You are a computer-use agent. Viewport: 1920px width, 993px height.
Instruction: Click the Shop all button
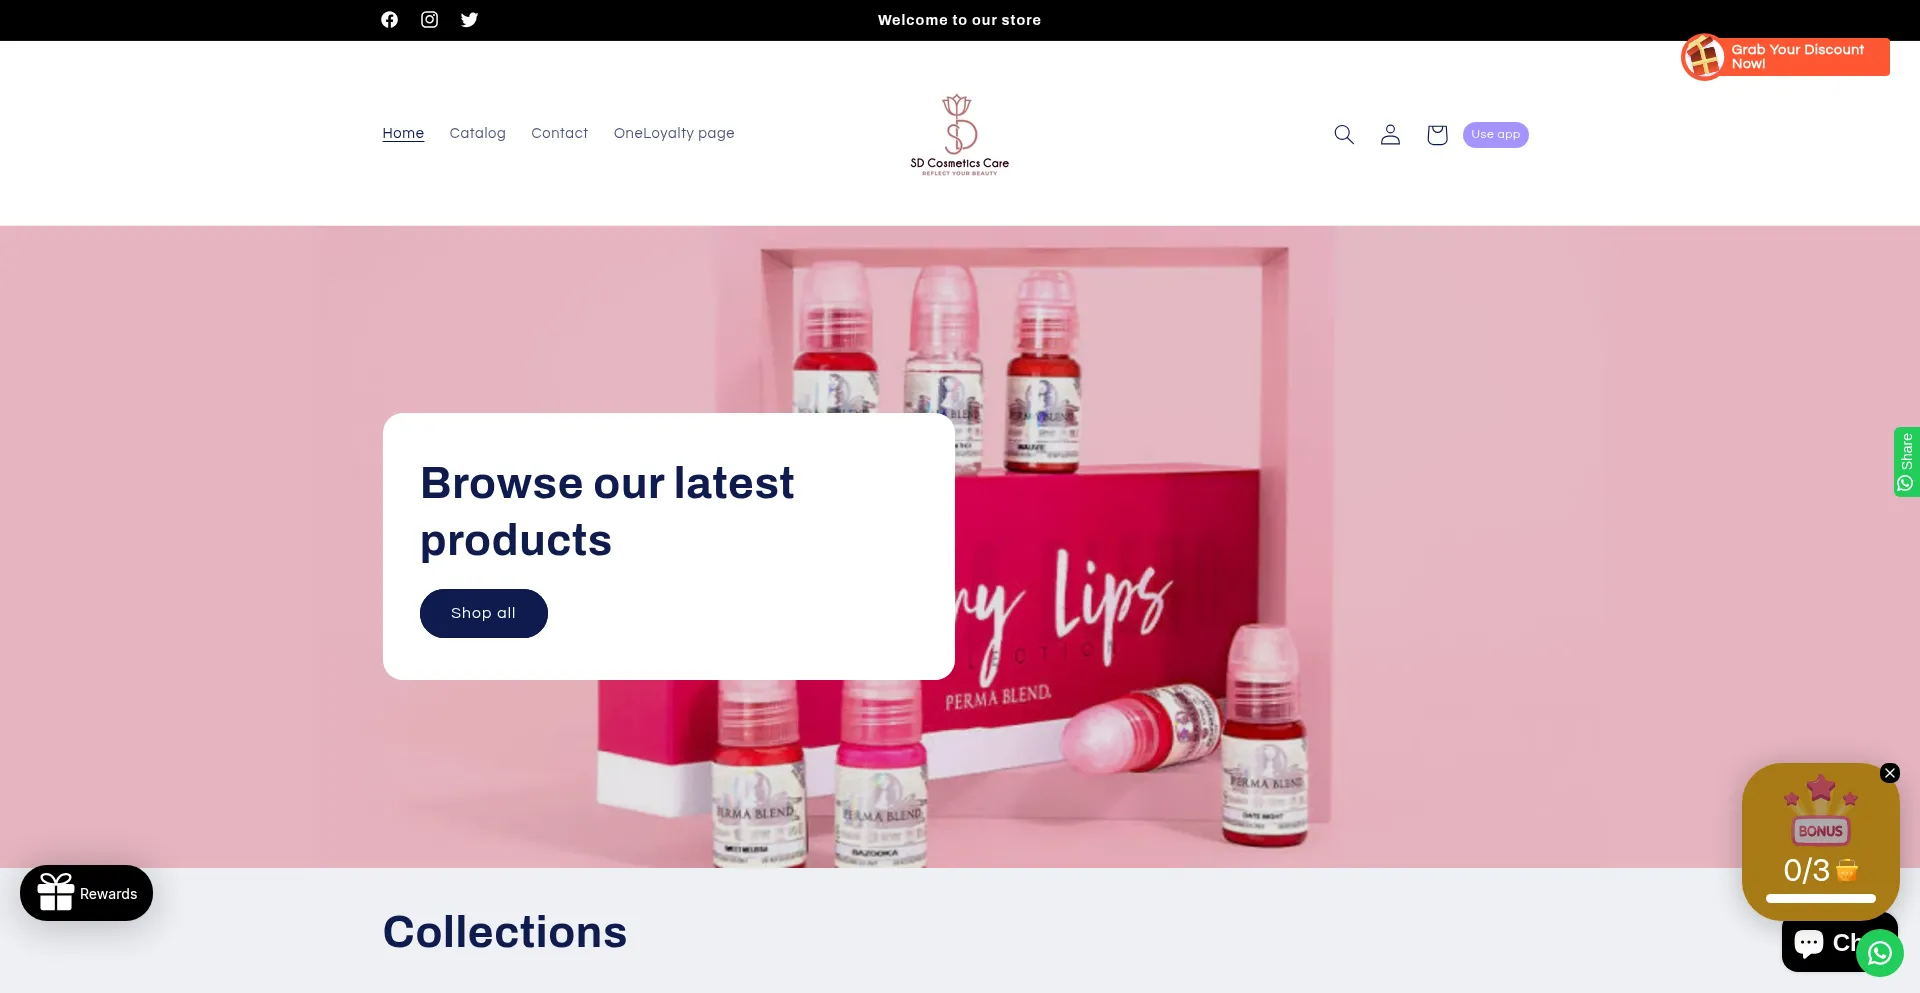[484, 613]
